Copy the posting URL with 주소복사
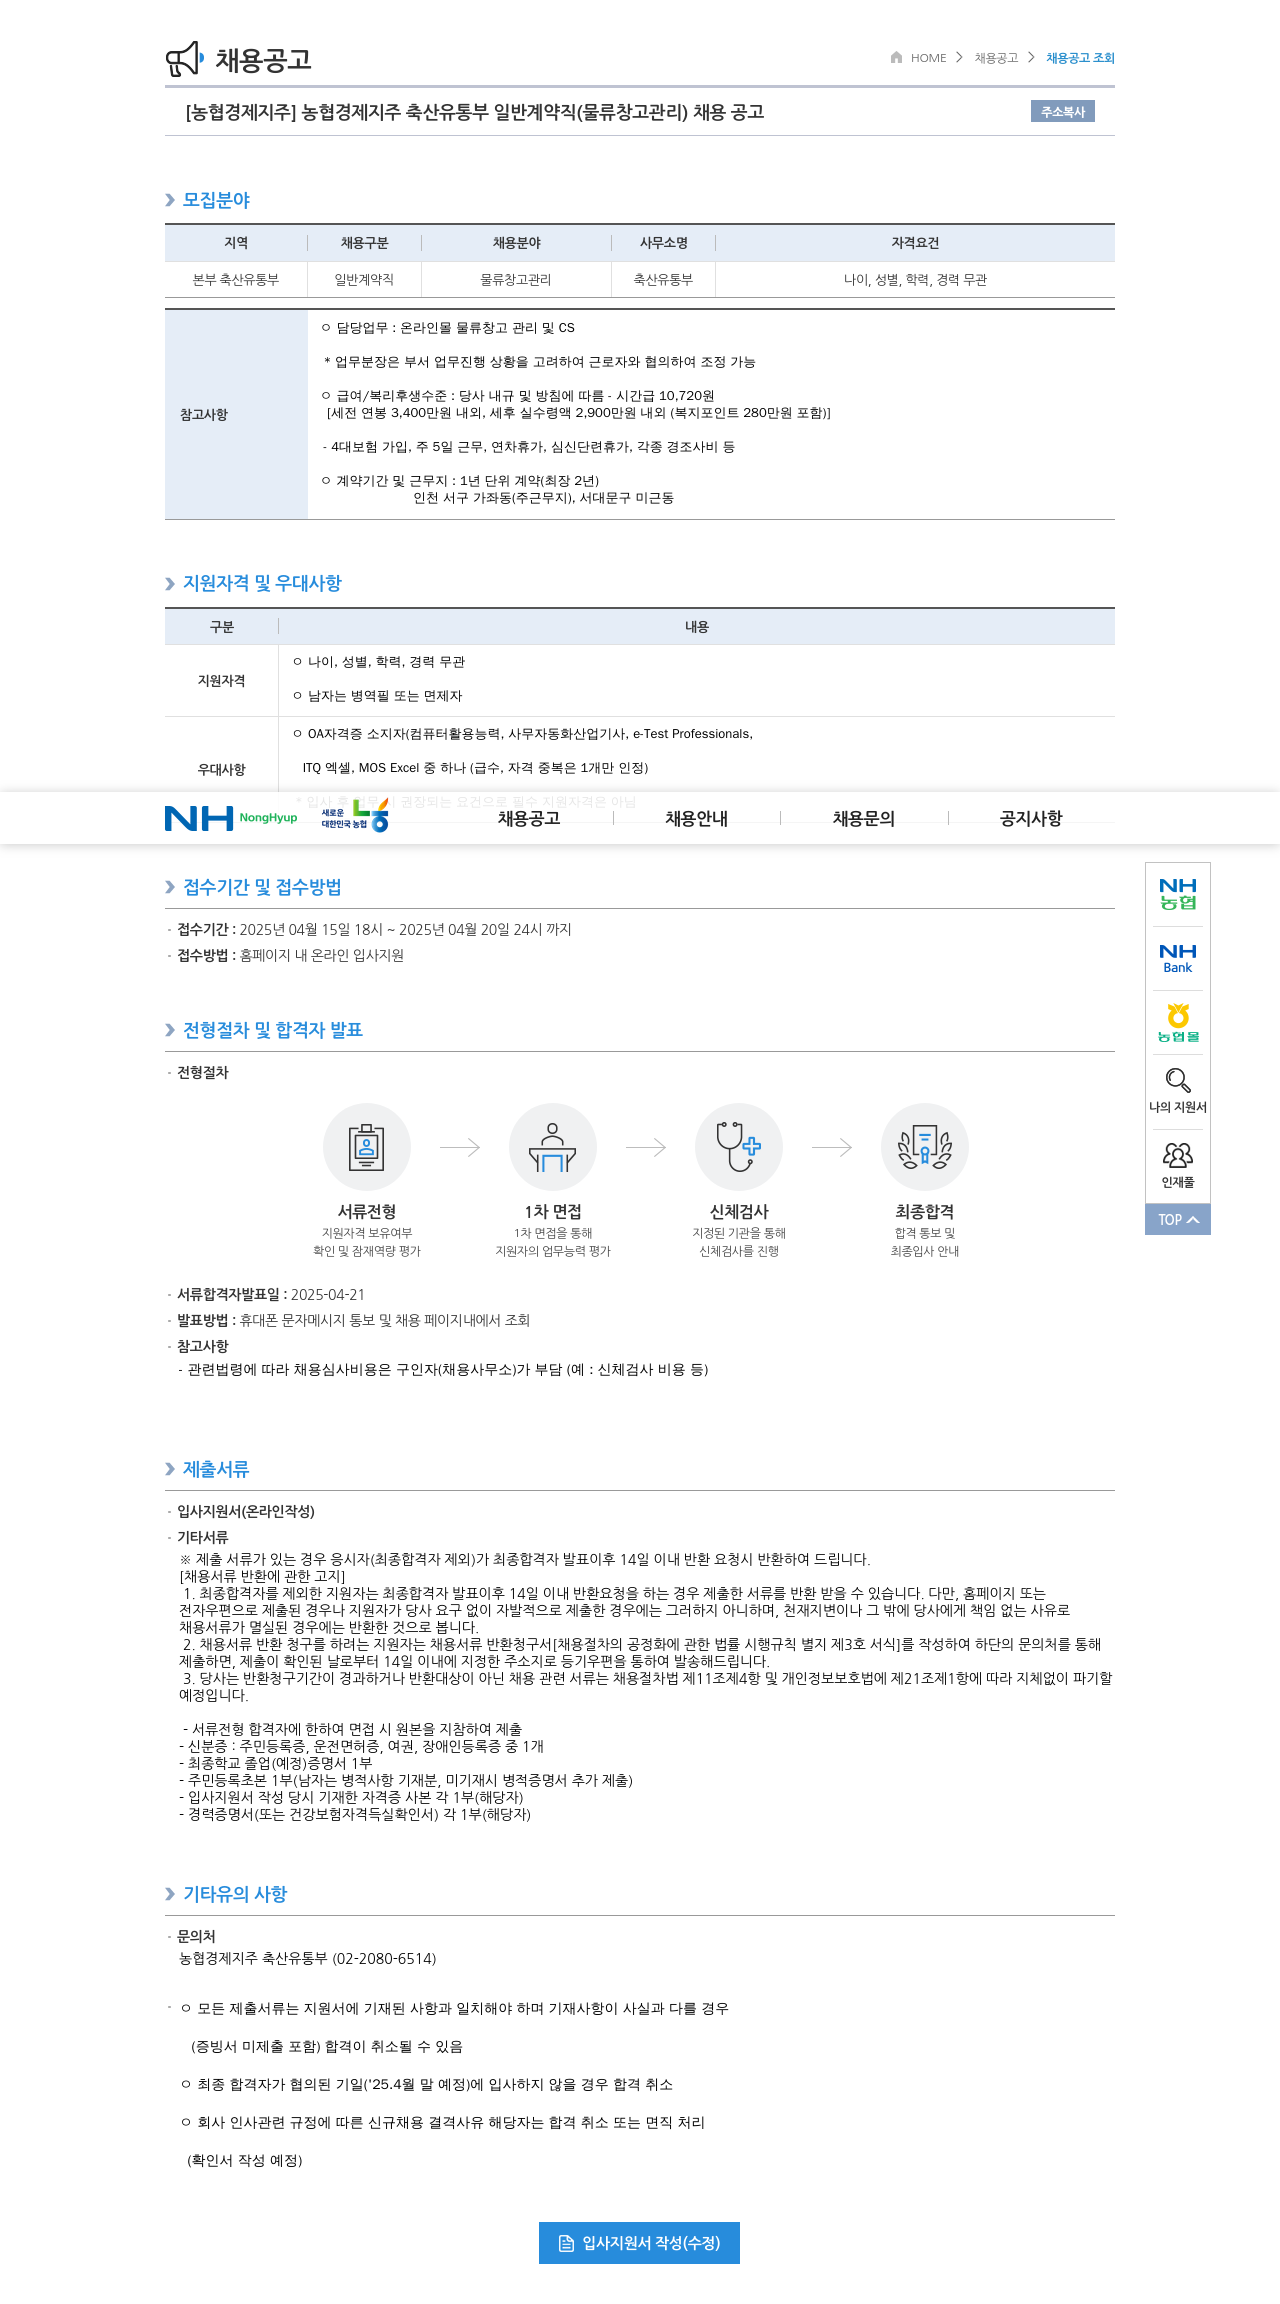The height and width of the screenshot is (2304, 1280). tap(1063, 112)
